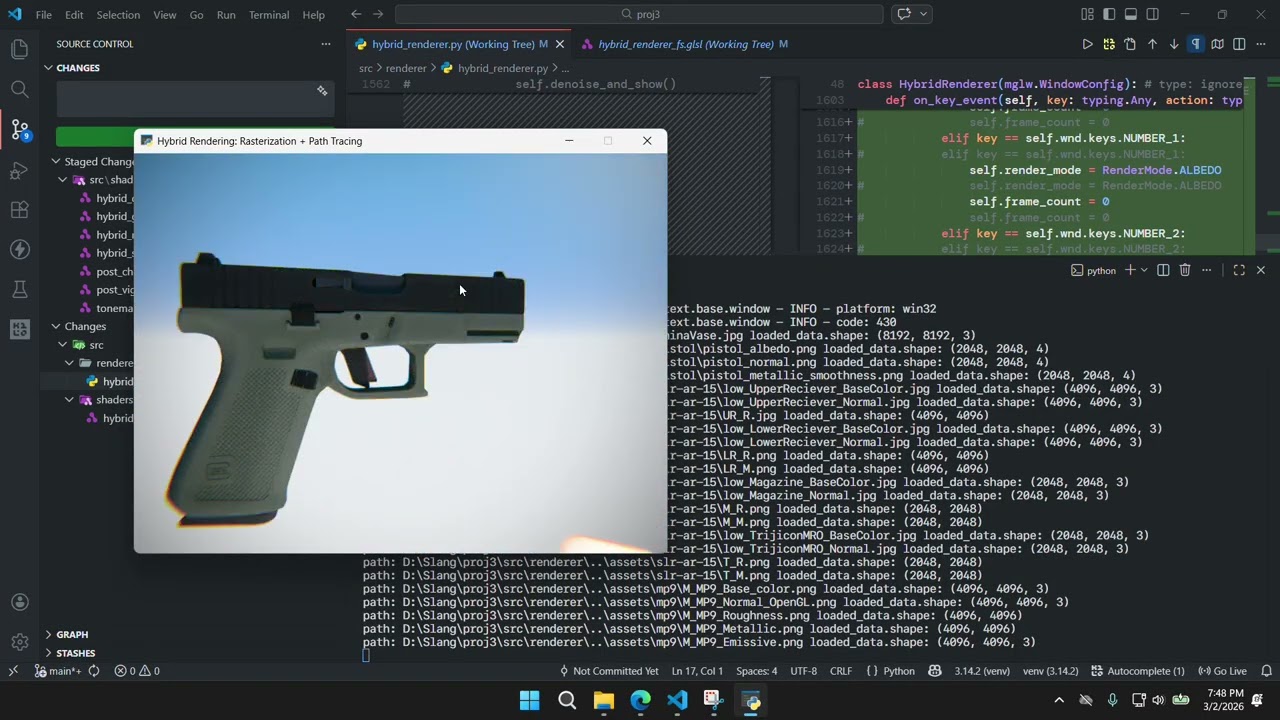Close the hybrid_renderer.py (Working Tree) tab
1280x720 pixels.
[x=560, y=44]
